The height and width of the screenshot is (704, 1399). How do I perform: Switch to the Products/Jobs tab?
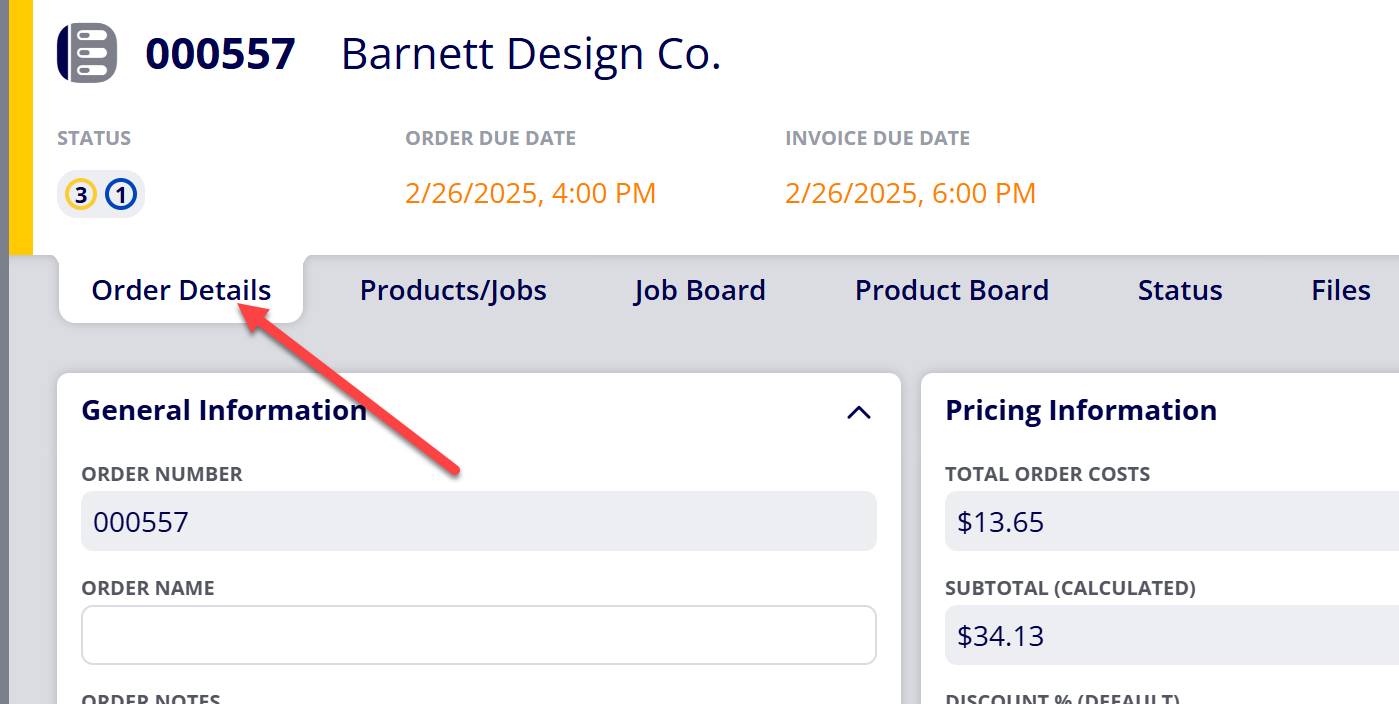click(x=453, y=290)
